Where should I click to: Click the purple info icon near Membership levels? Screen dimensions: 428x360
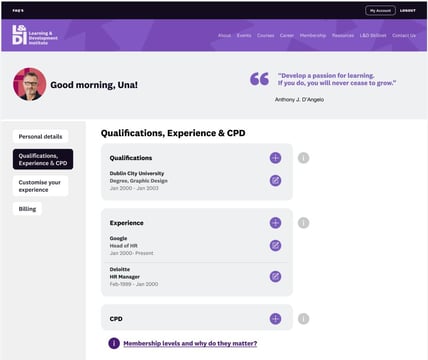pyautogui.click(x=114, y=343)
